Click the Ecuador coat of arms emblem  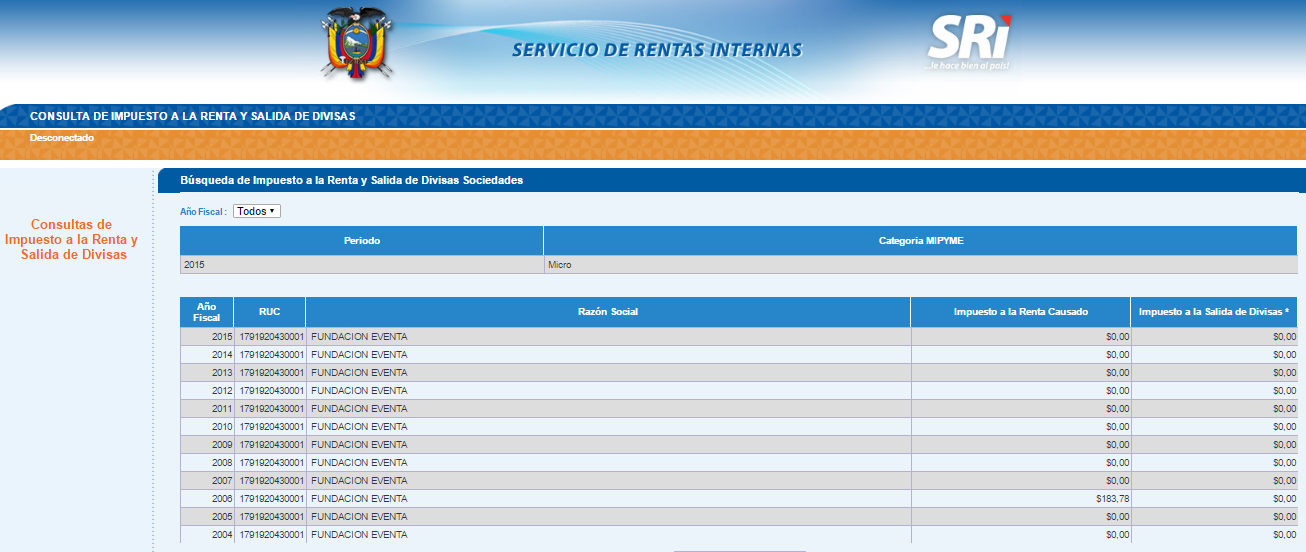[356, 46]
